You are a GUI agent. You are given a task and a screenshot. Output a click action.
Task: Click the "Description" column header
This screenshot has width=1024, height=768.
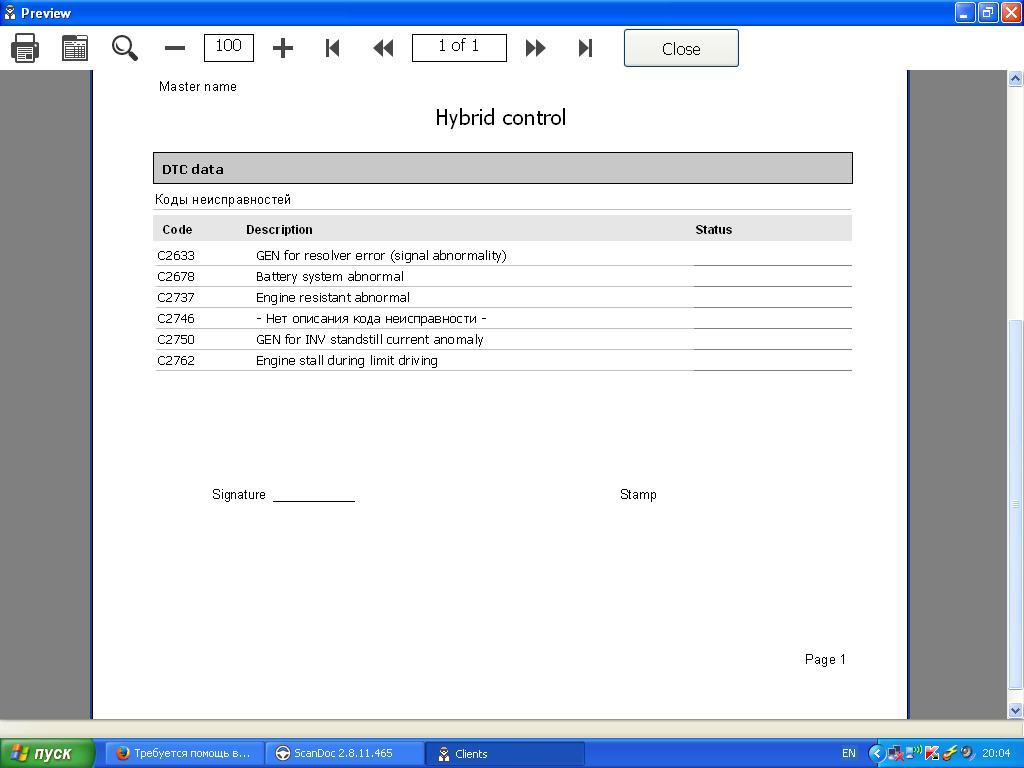(280, 229)
